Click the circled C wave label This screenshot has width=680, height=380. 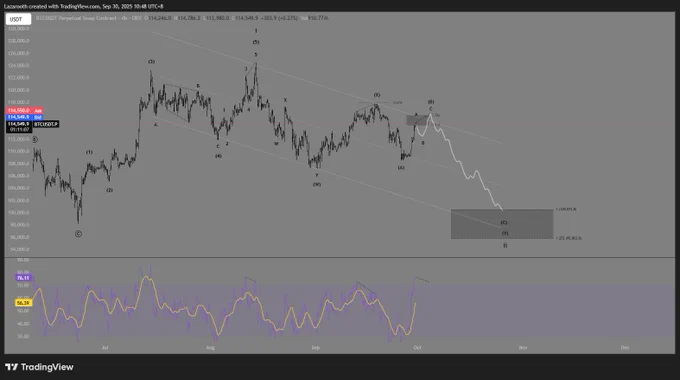point(78,234)
